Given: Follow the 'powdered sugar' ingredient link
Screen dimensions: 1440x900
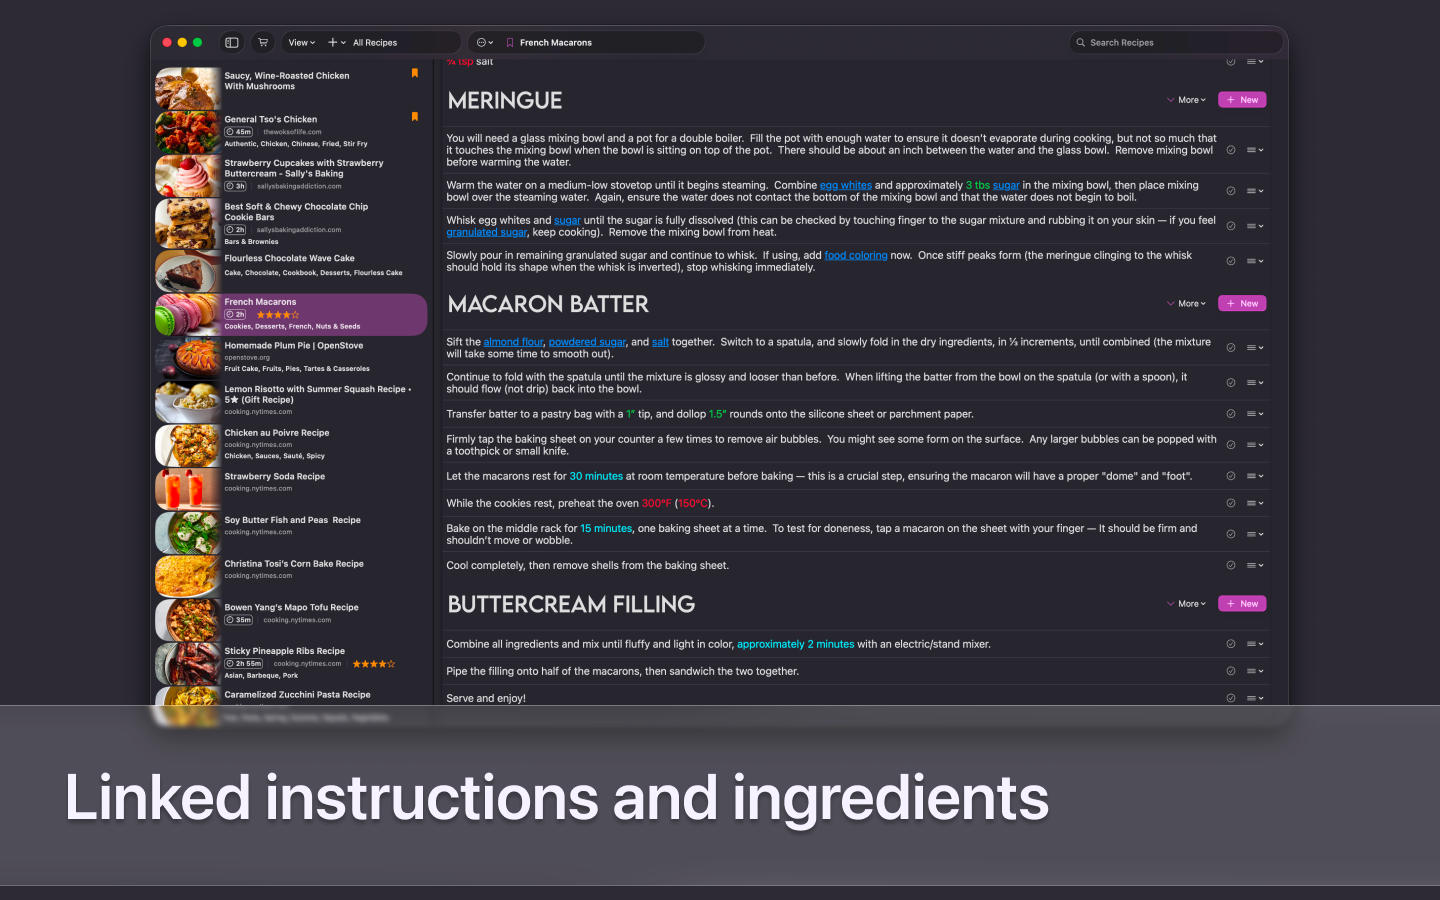Looking at the screenshot, I should point(587,342).
